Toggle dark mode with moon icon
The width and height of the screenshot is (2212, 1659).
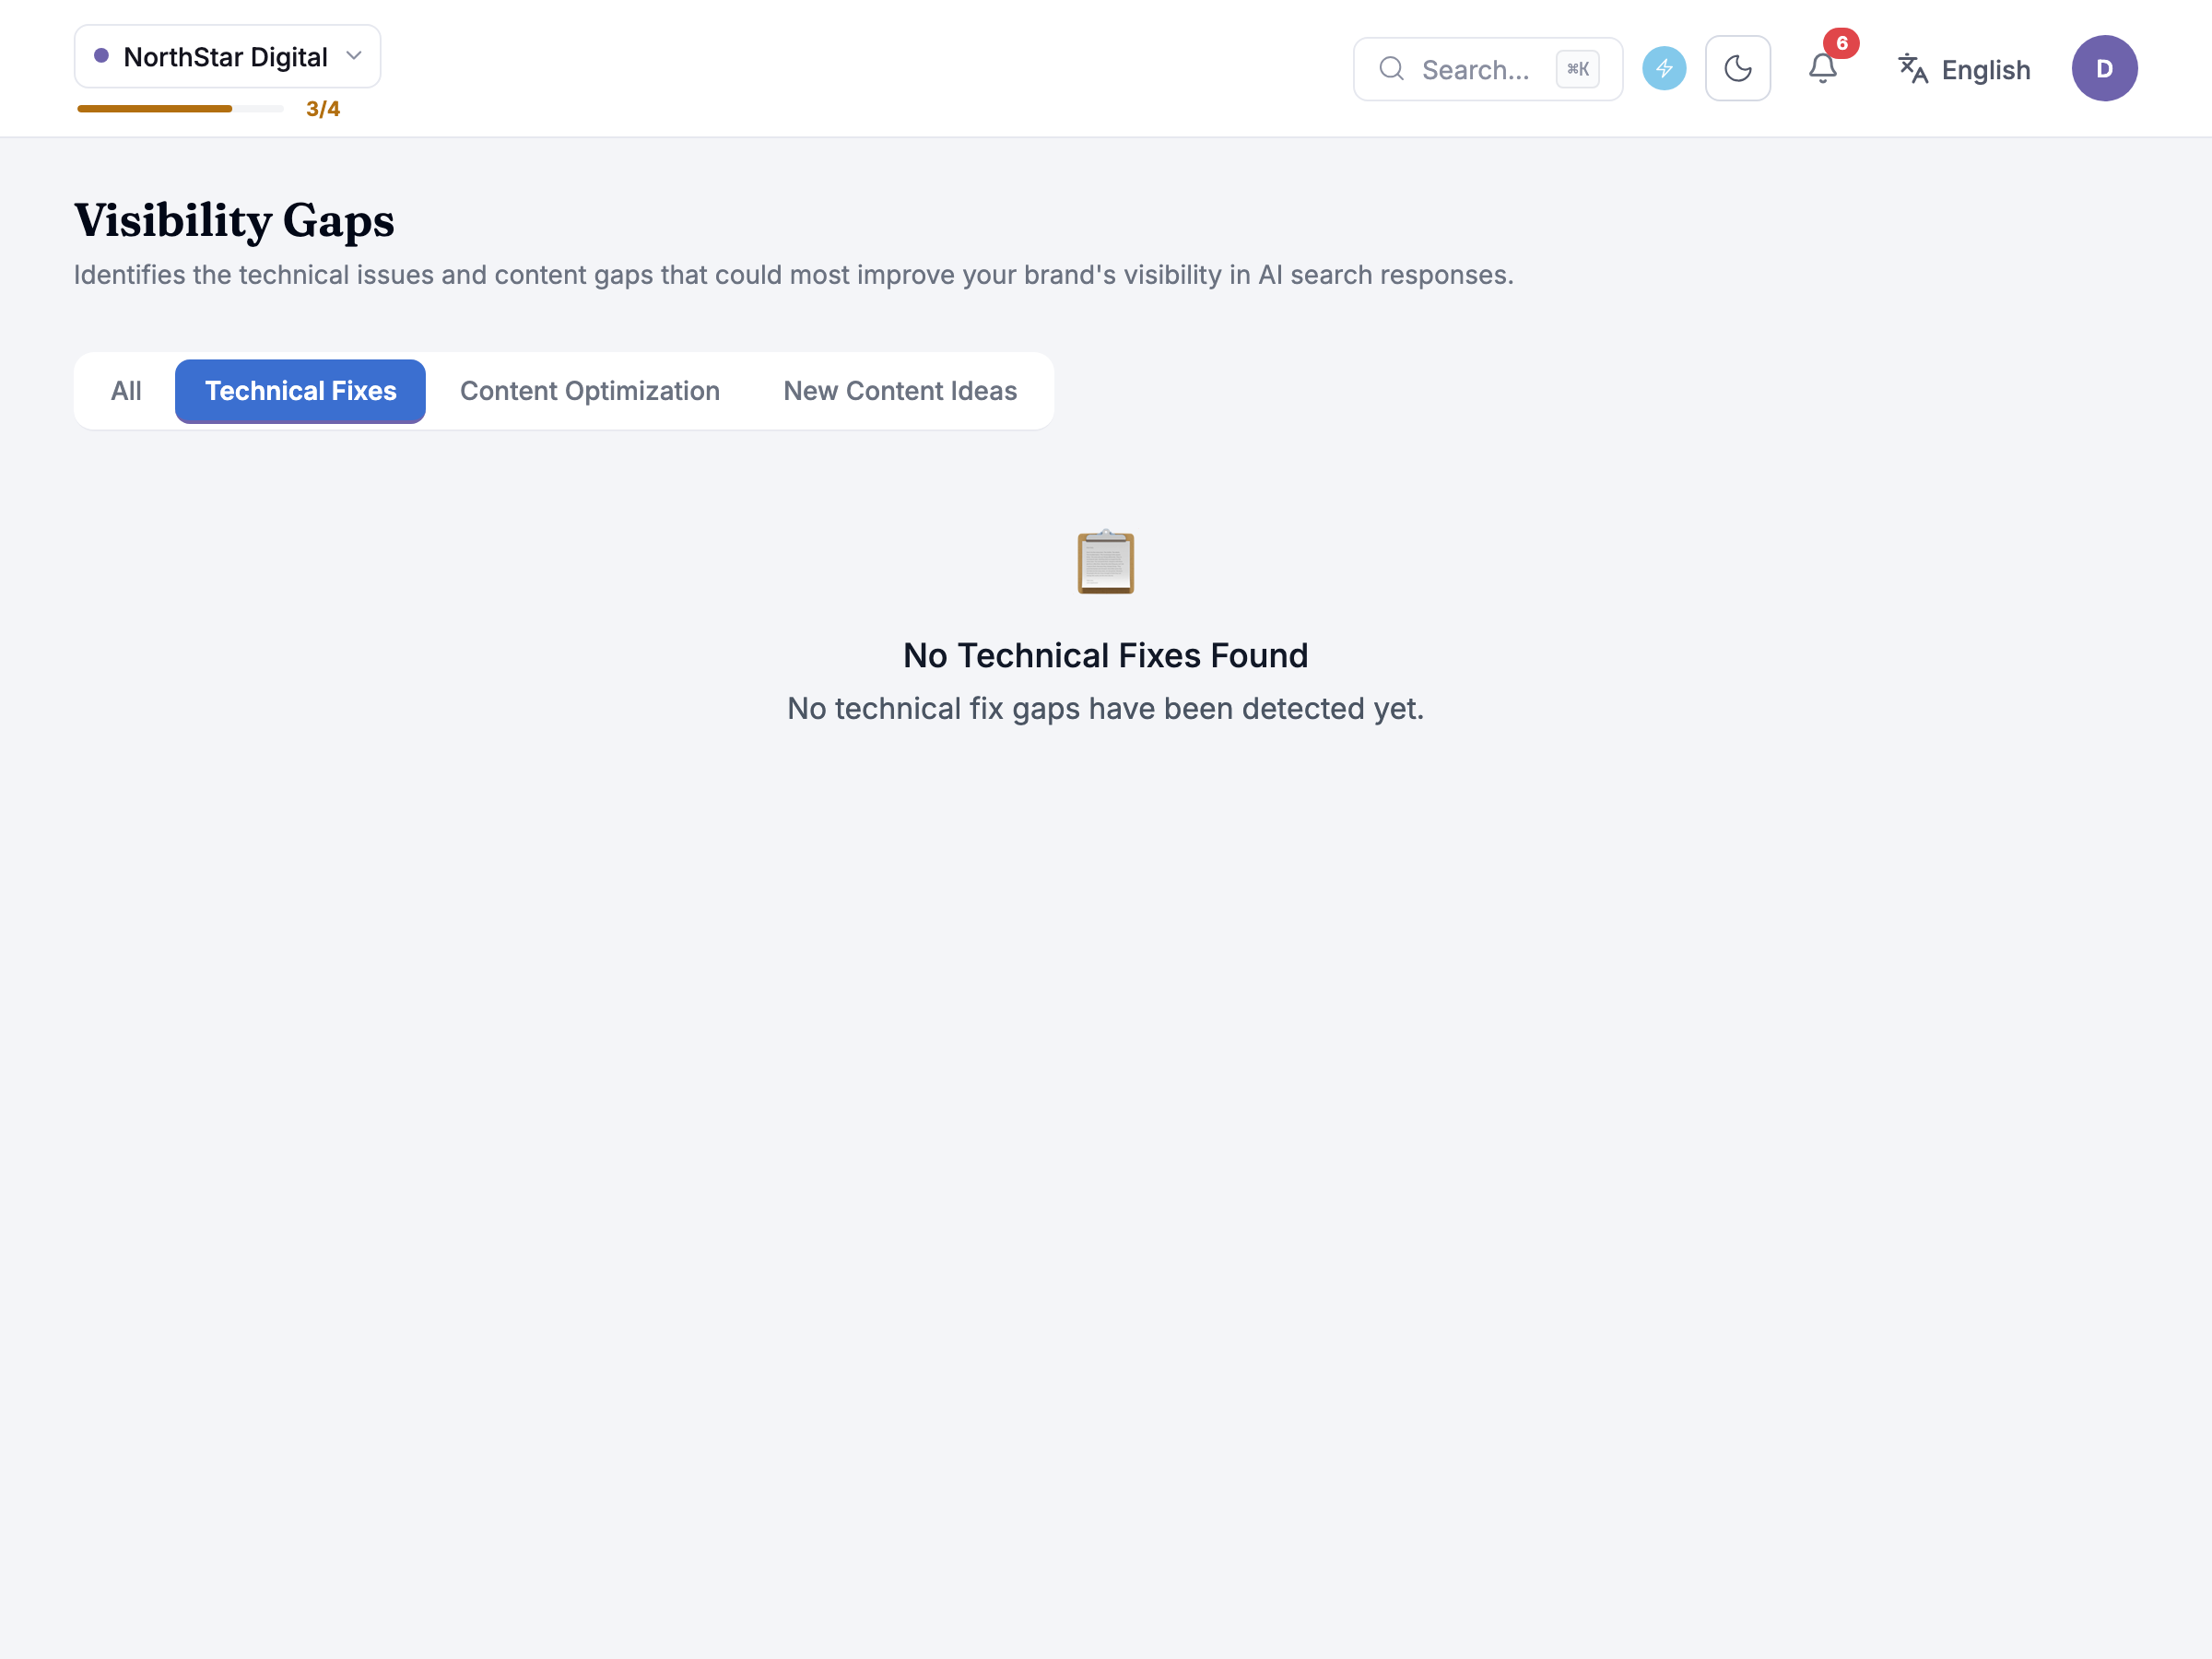tap(1738, 69)
